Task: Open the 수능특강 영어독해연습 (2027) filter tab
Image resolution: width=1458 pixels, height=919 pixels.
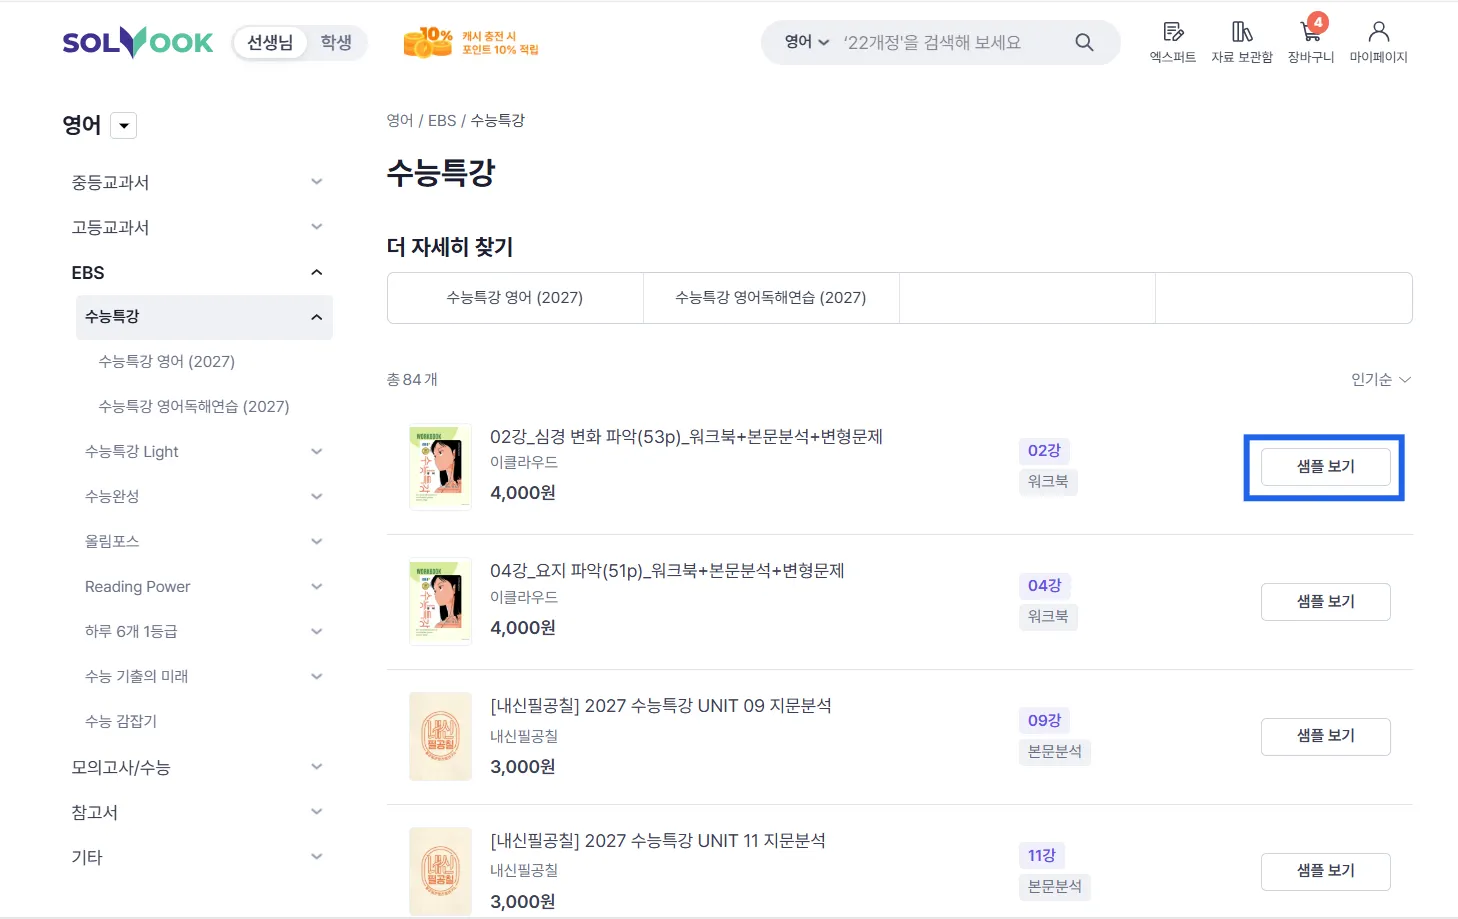Action: click(771, 298)
